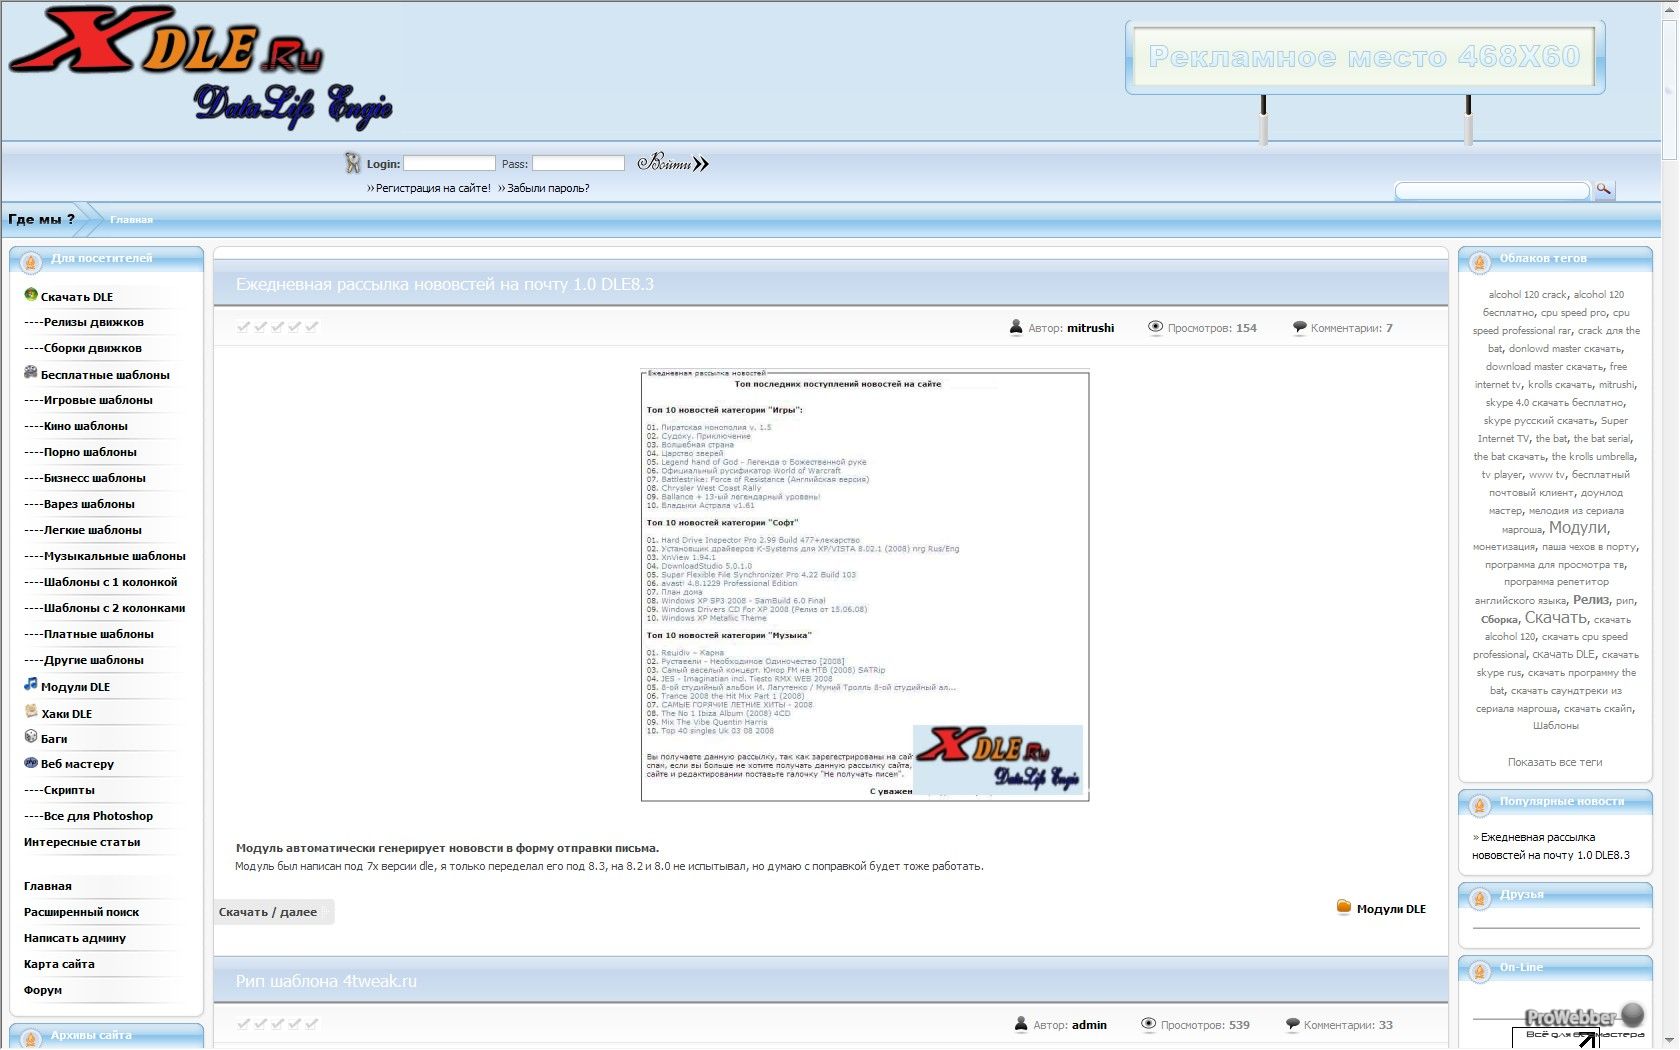
Task: Click the icon next to Скачать DLE
Action: (x=30, y=295)
